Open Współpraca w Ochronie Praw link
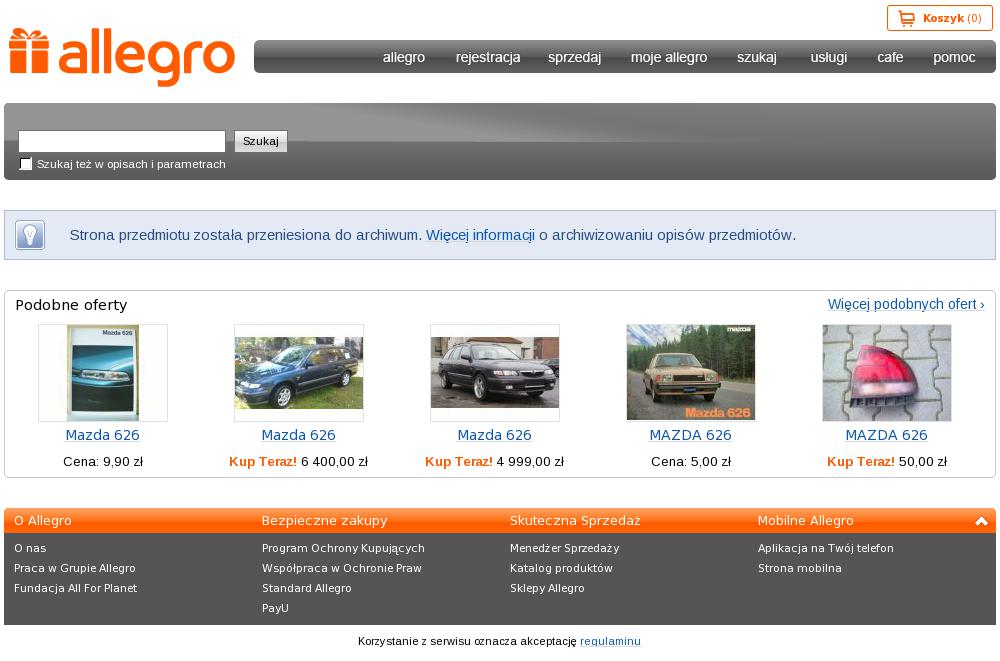 (342, 568)
